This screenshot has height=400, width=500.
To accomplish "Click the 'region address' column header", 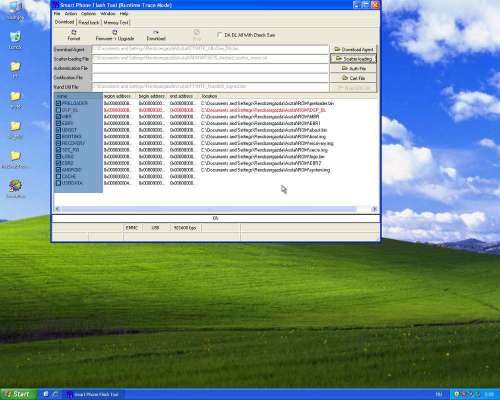I will 119,96.
